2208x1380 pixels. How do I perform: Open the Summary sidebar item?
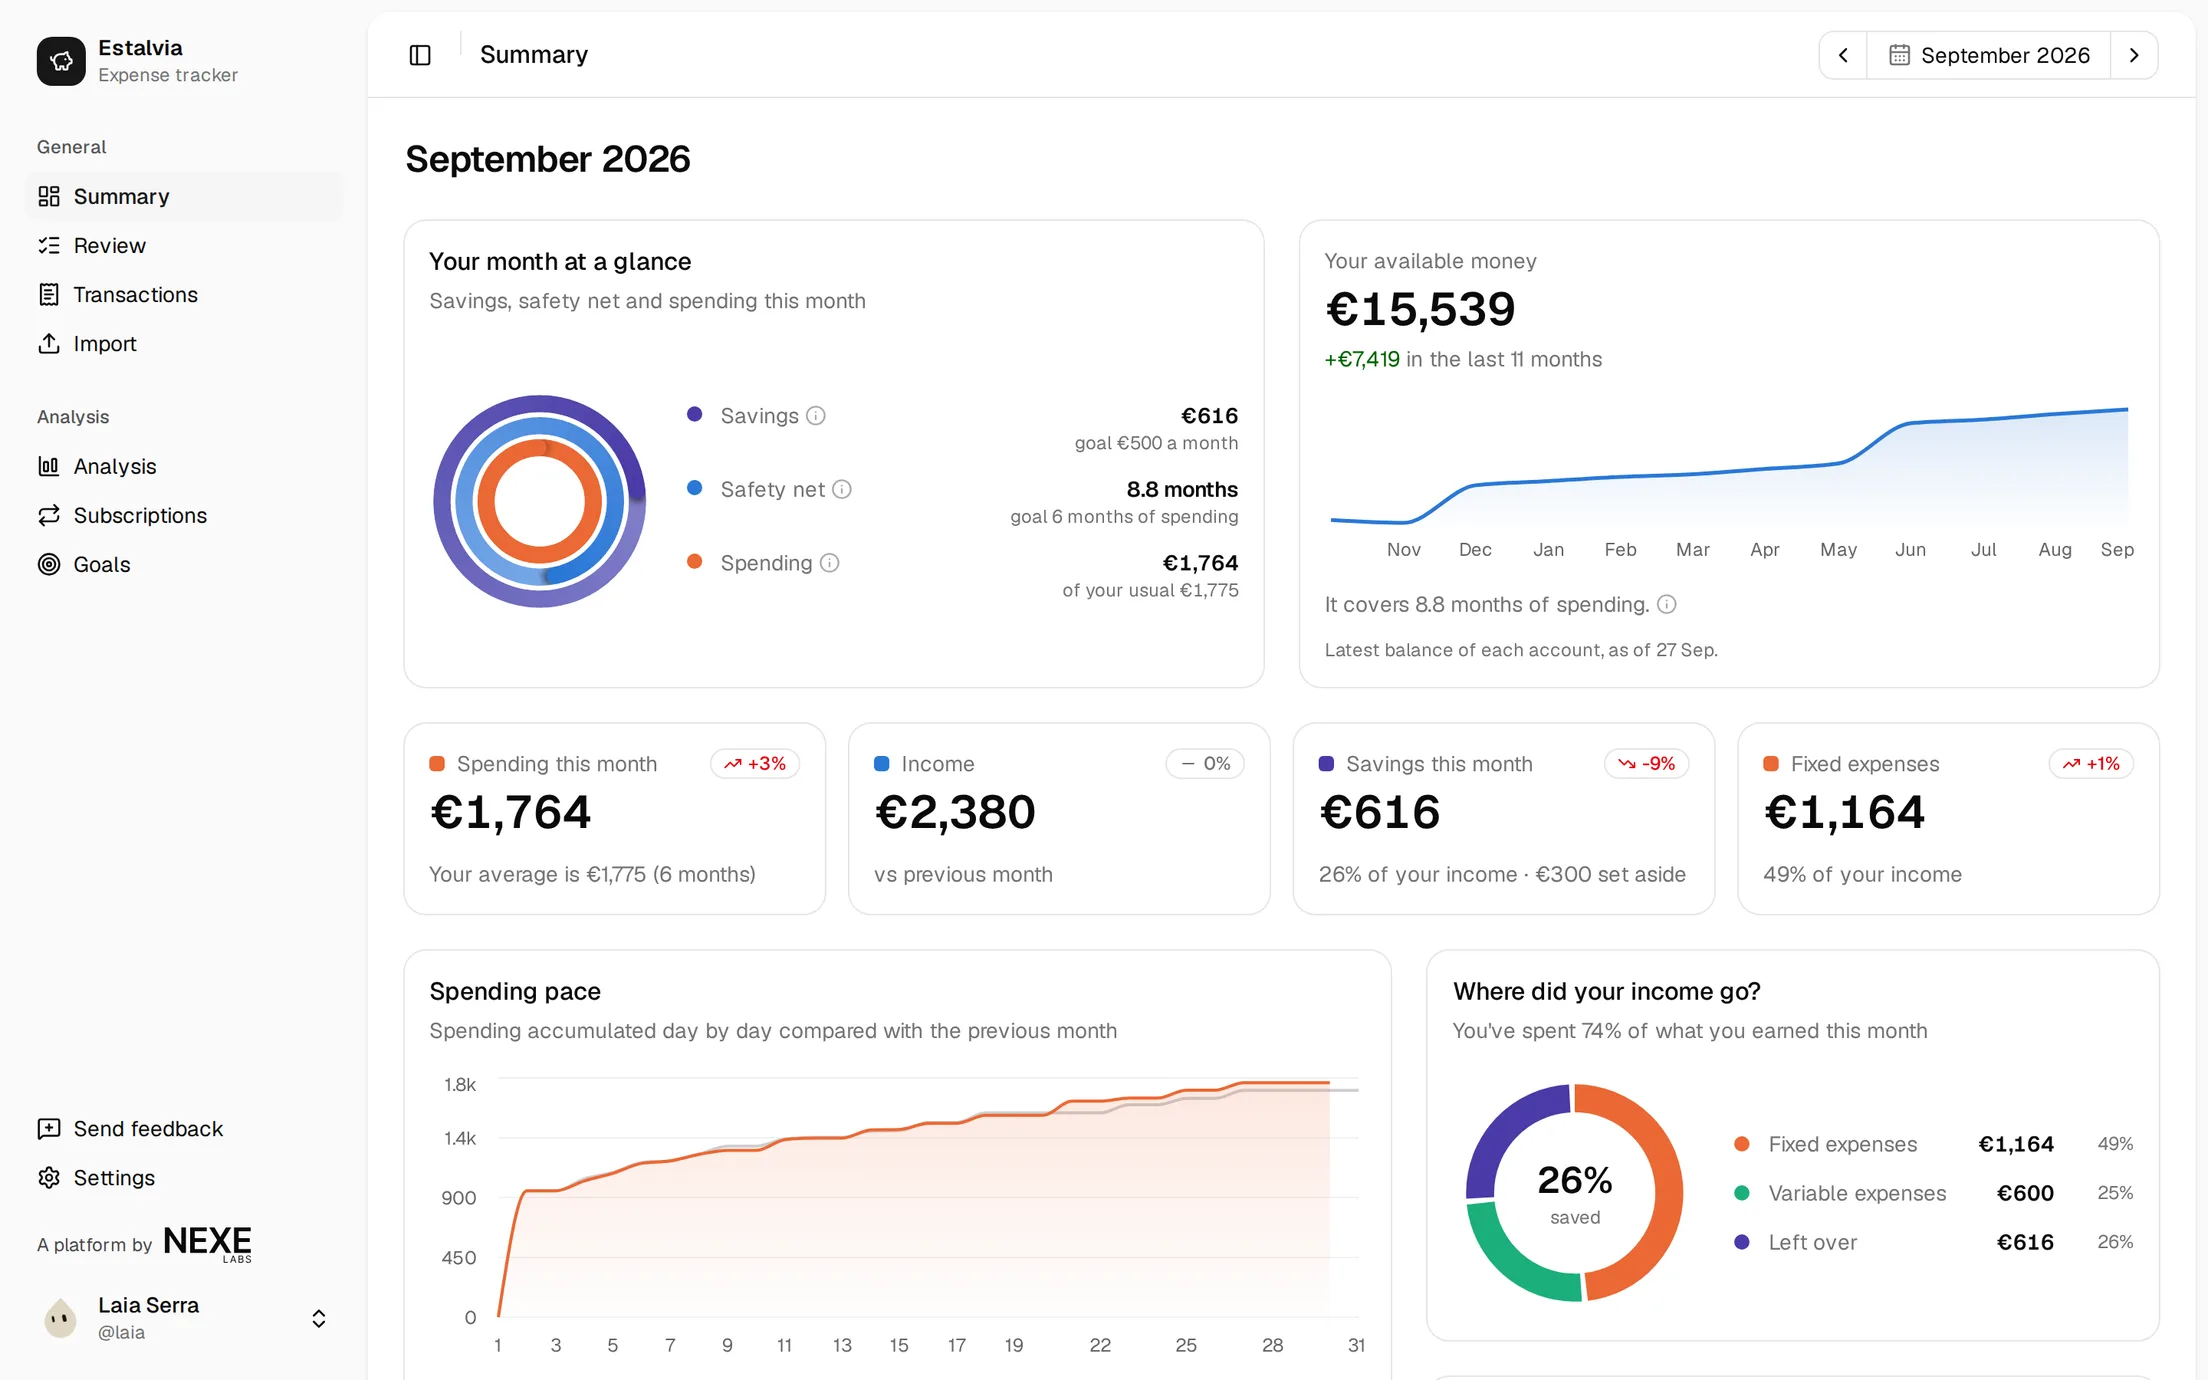coord(184,196)
